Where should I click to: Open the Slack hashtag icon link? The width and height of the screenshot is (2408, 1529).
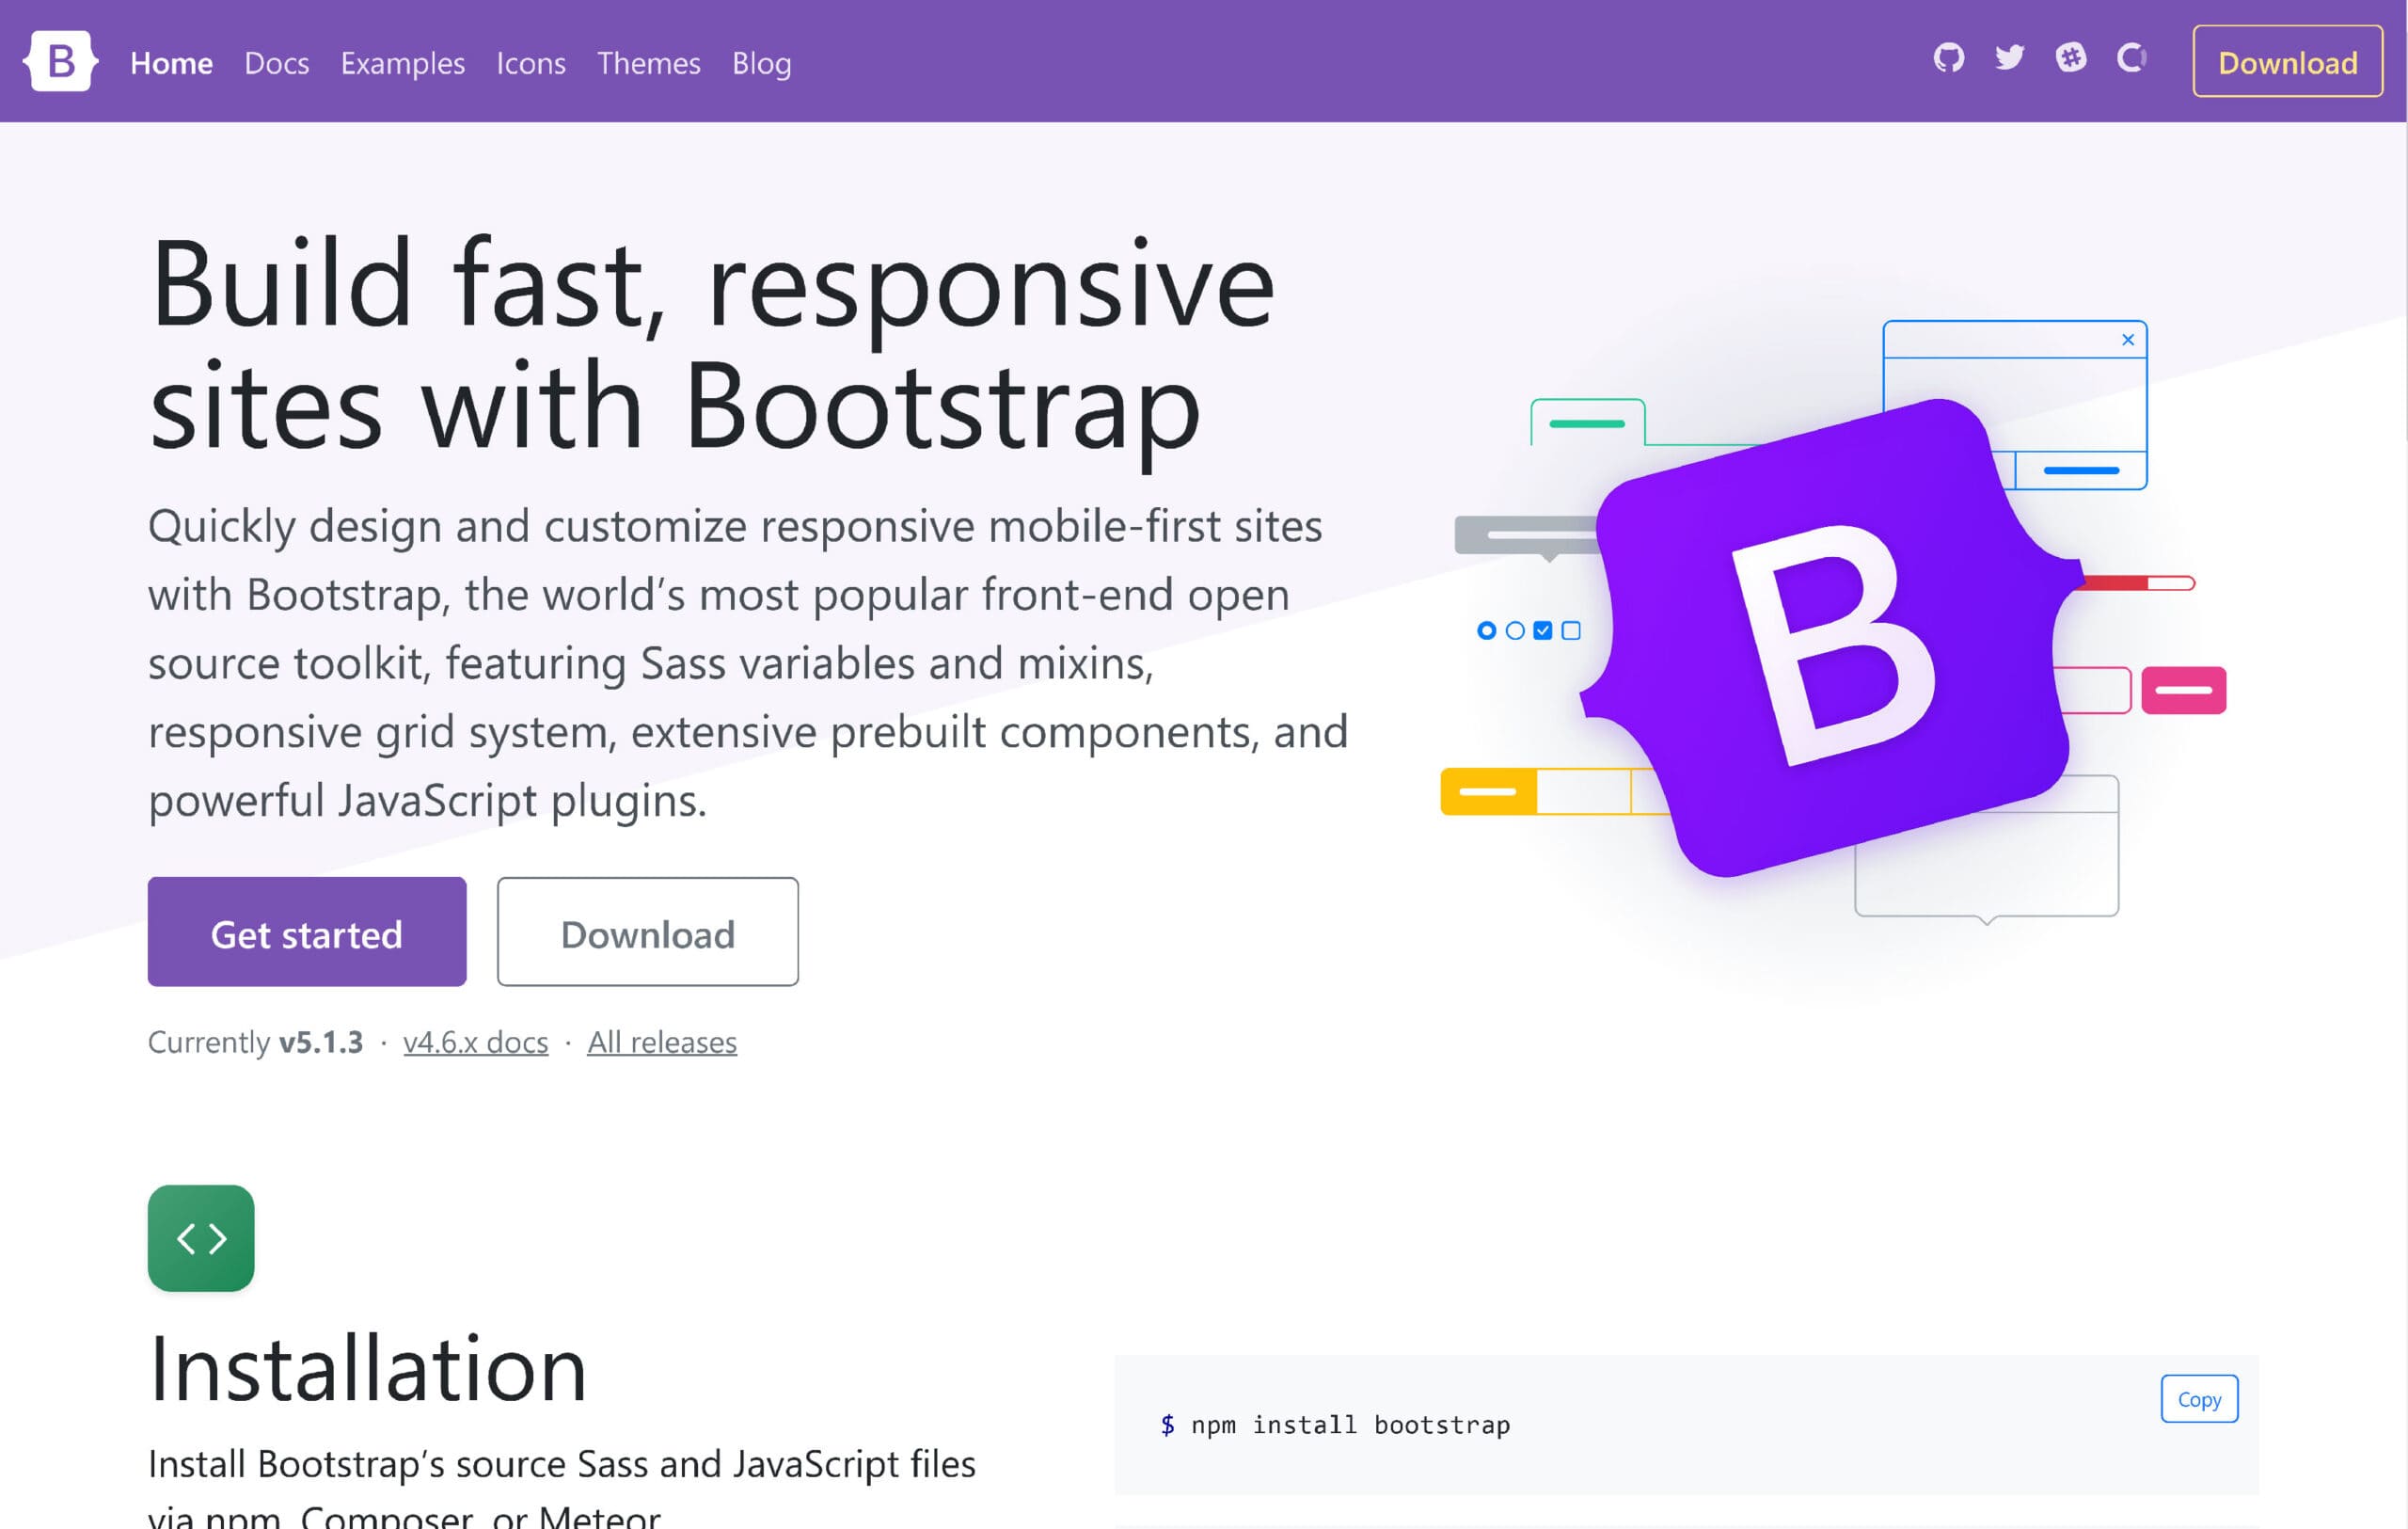[x=2070, y=58]
